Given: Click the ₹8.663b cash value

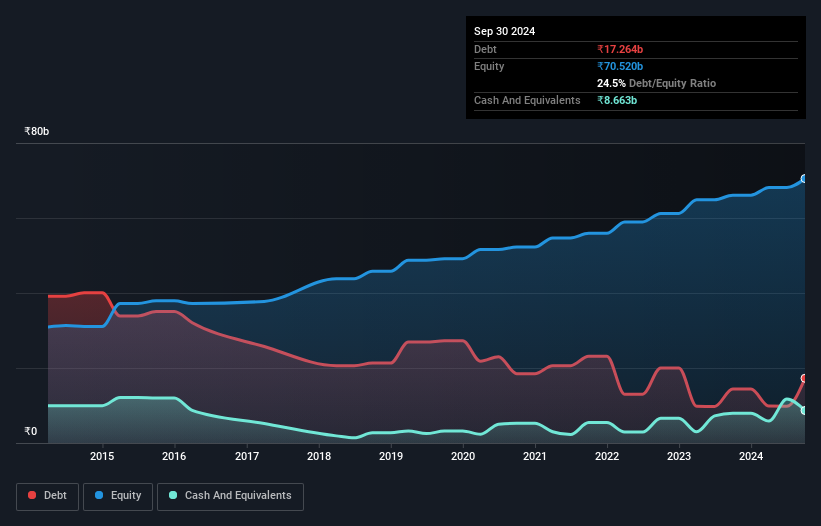Looking at the screenshot, I should coord(617,100).
